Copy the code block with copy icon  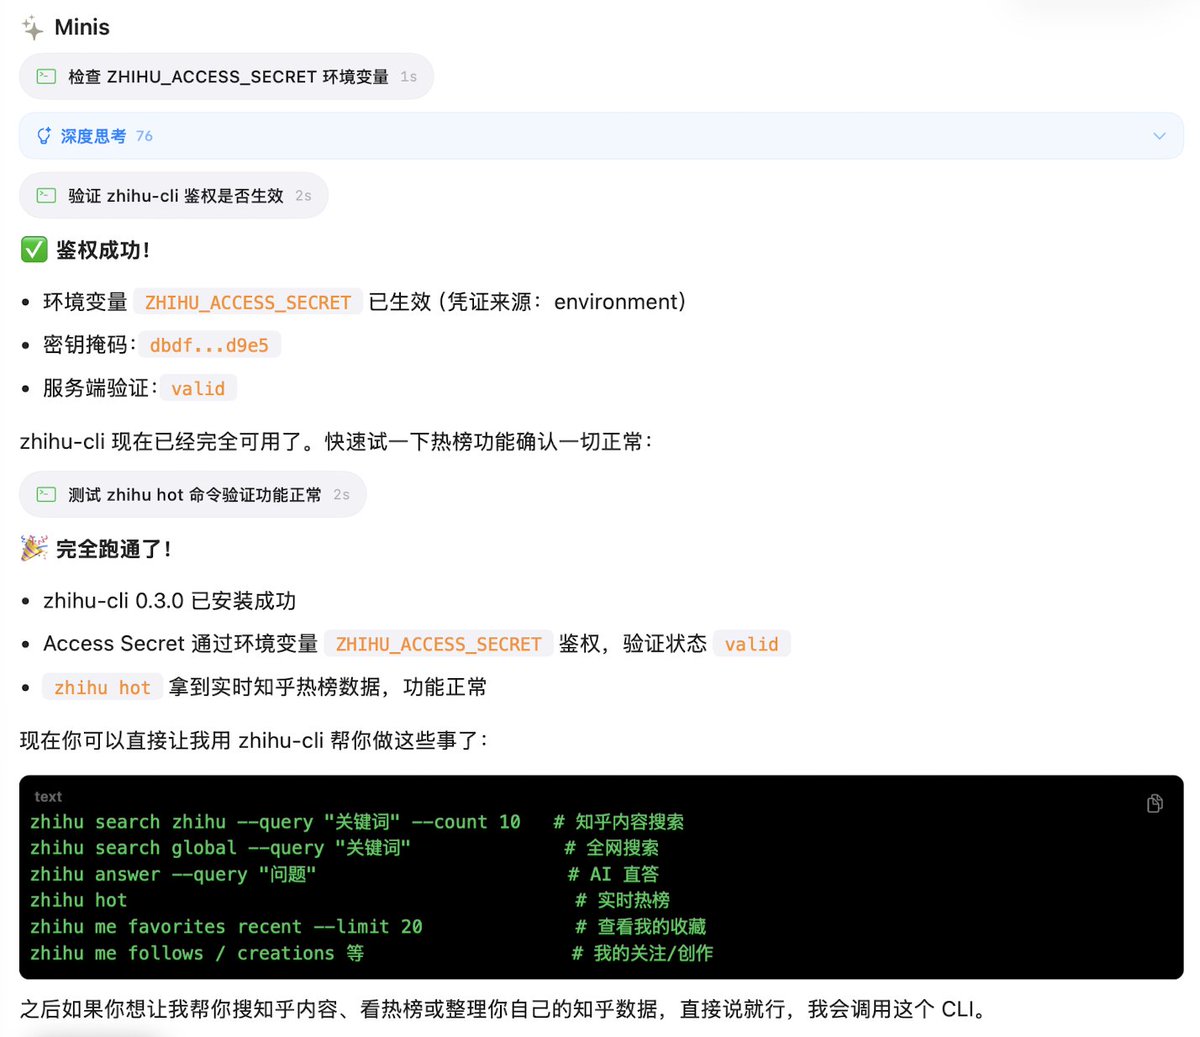1155,803
